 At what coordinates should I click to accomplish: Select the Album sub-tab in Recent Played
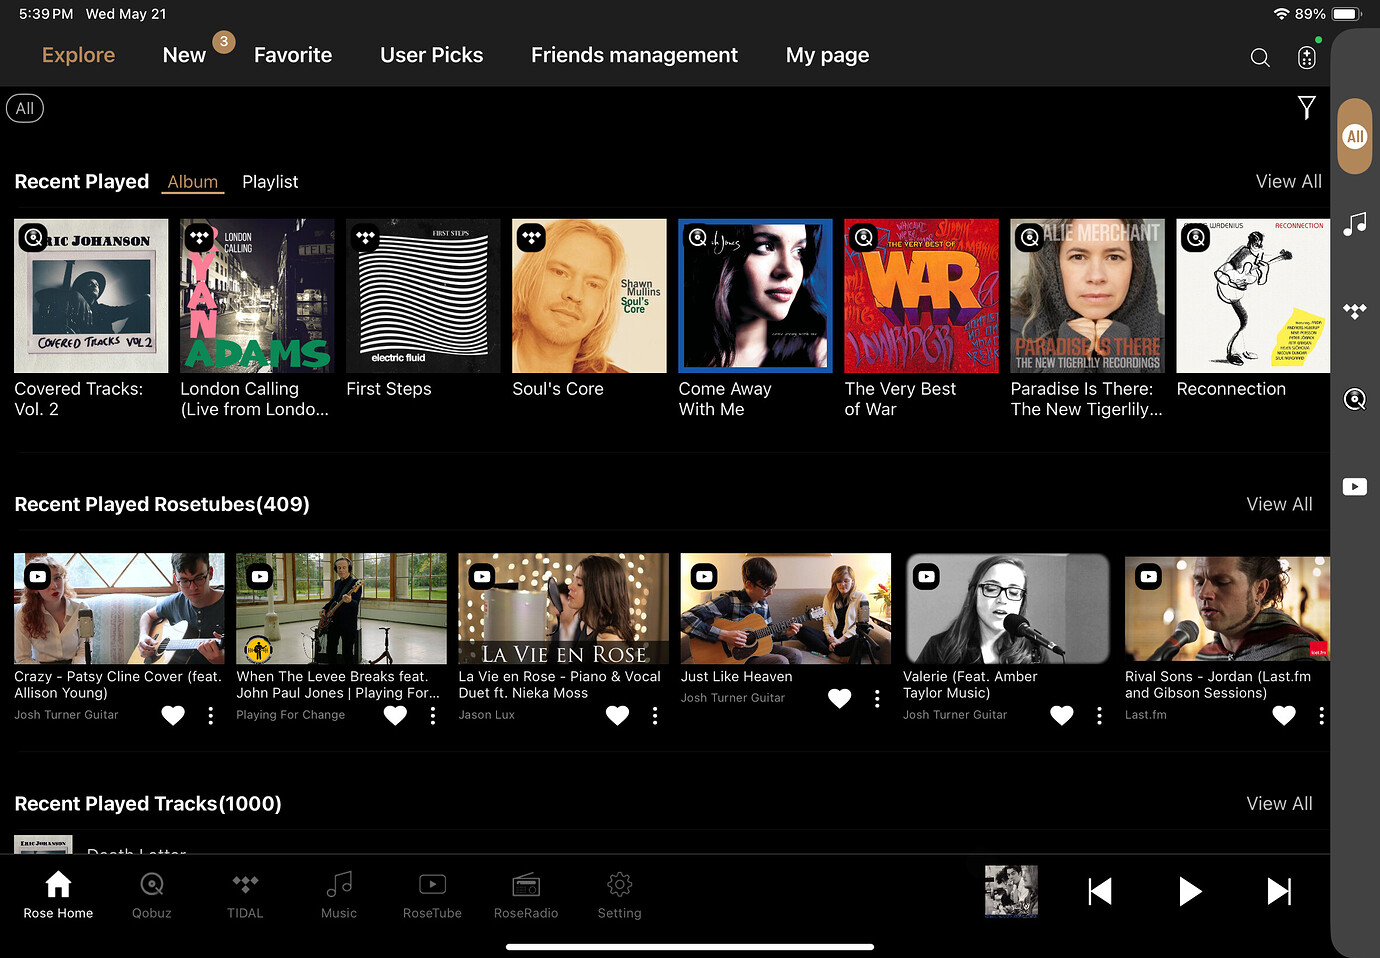(192, 182)
